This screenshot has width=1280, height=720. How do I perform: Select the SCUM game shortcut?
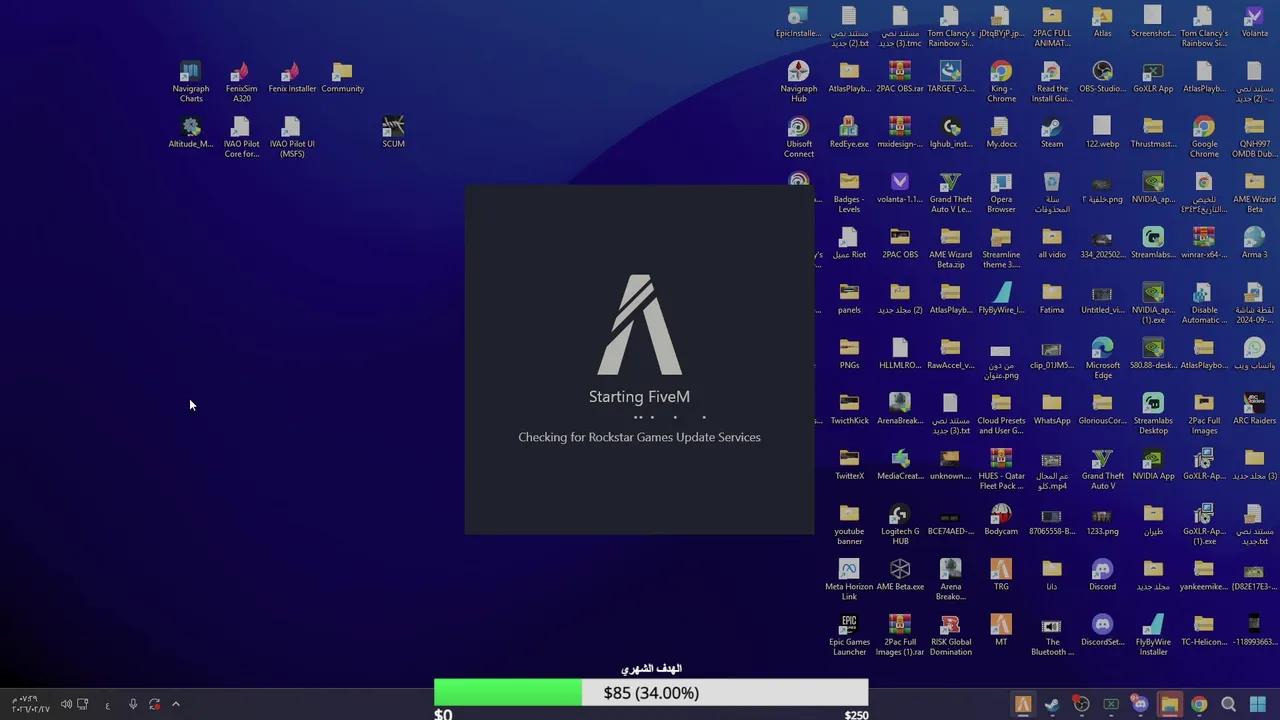(393, 132)
